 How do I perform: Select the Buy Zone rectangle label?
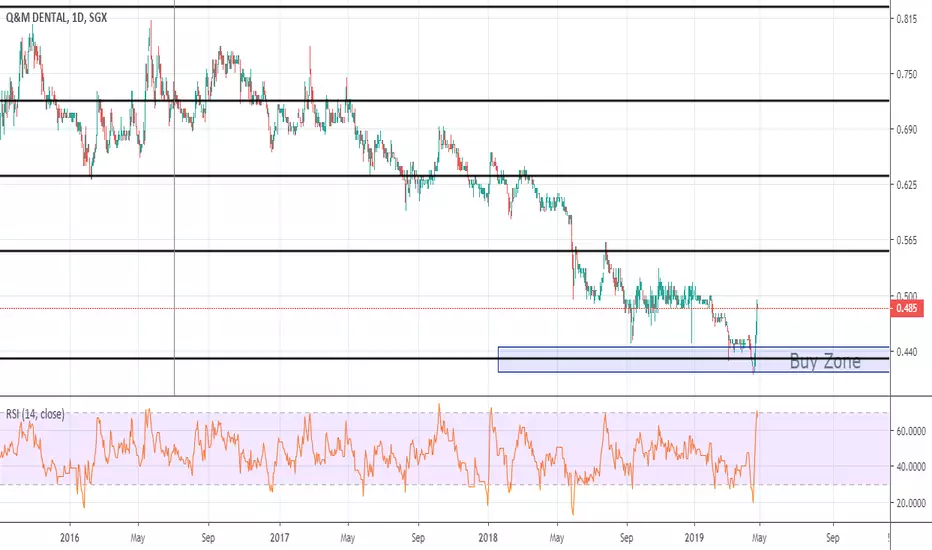click(824, 361)
